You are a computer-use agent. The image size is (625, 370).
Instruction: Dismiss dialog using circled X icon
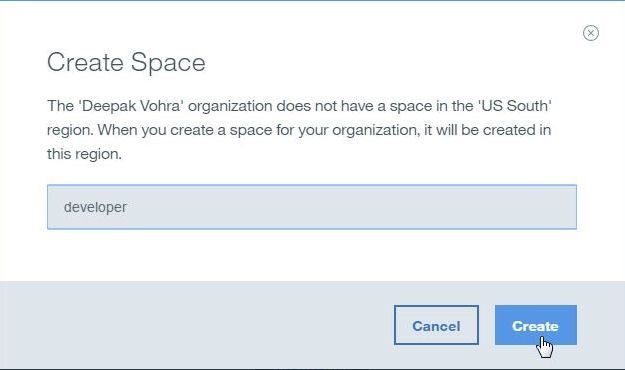591,33
